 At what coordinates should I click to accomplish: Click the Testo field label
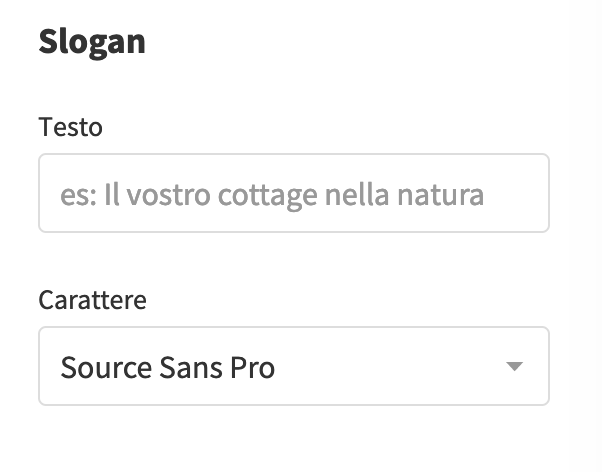click(x=71, y=127)
